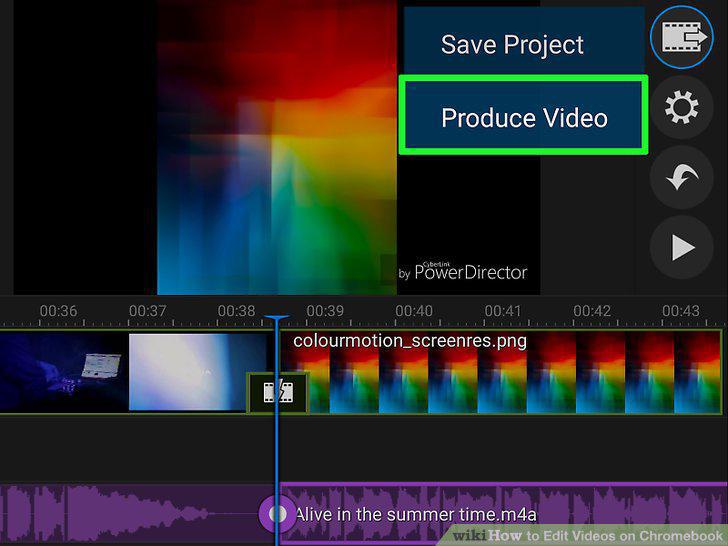Image resolution: width=728 pixels, height=546 pixels.
Task: Select the transition icon between clips
Action: (278, 393)
